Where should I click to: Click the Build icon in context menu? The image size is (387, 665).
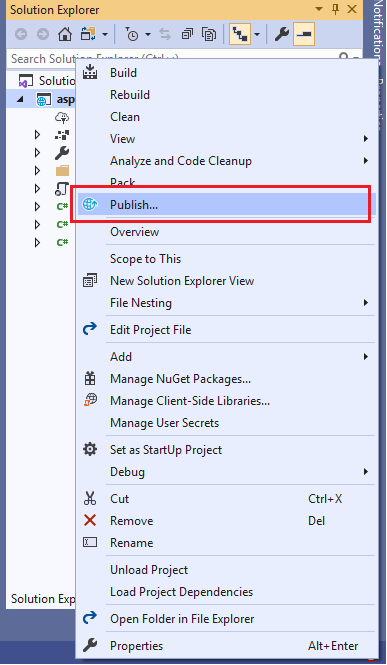tap(90, 72)
